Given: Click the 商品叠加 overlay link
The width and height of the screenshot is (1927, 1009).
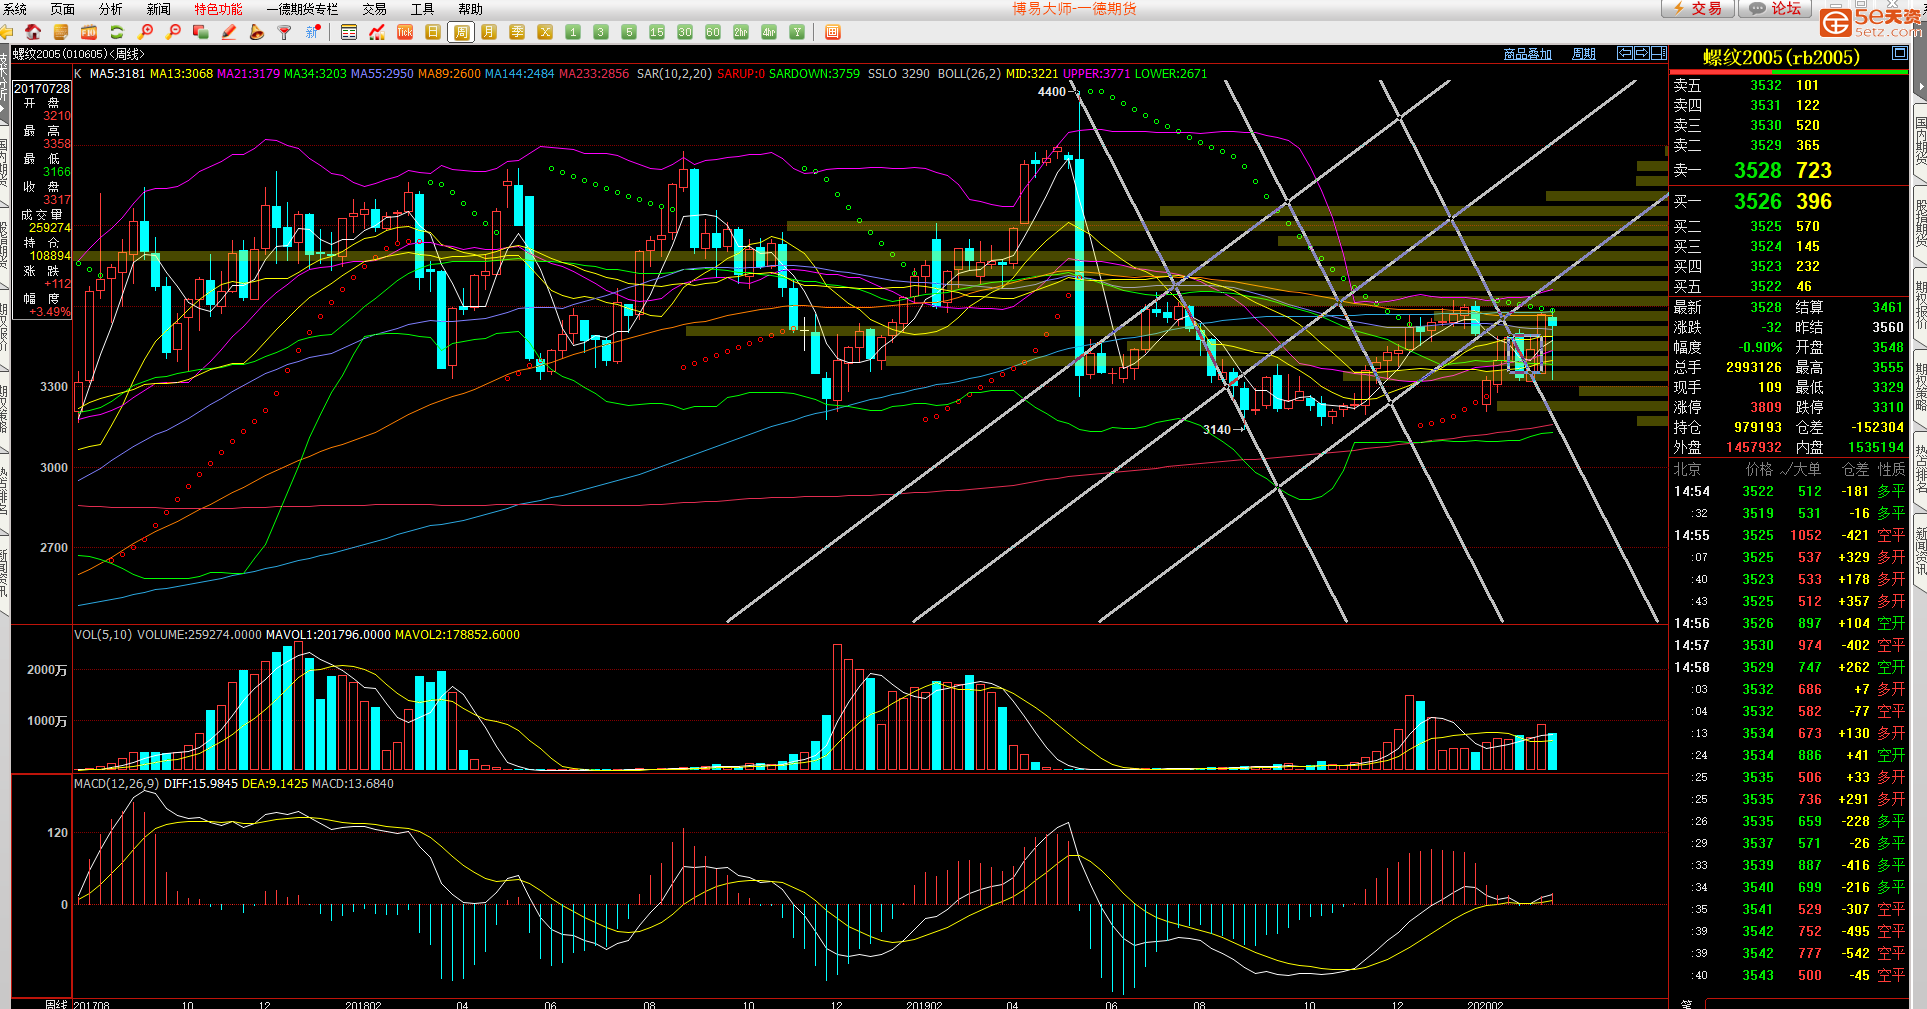Looking at the screenshot, I should click(1527, 54).
